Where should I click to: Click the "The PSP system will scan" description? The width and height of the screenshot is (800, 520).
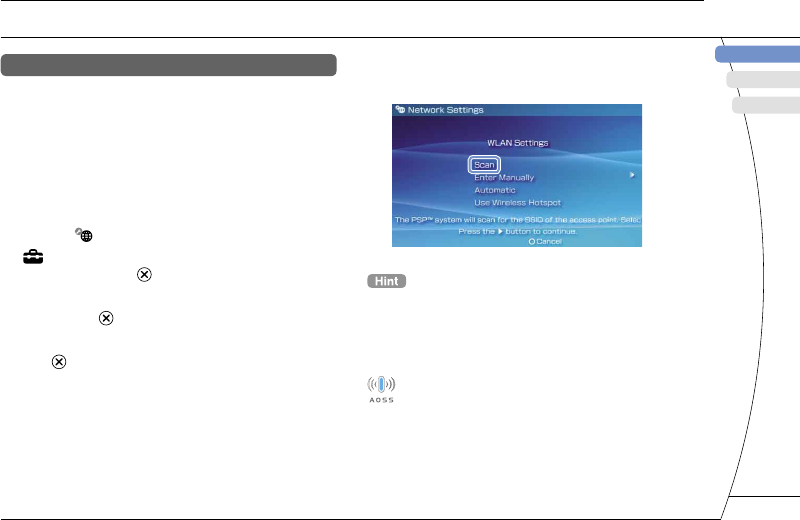(517, 219)
